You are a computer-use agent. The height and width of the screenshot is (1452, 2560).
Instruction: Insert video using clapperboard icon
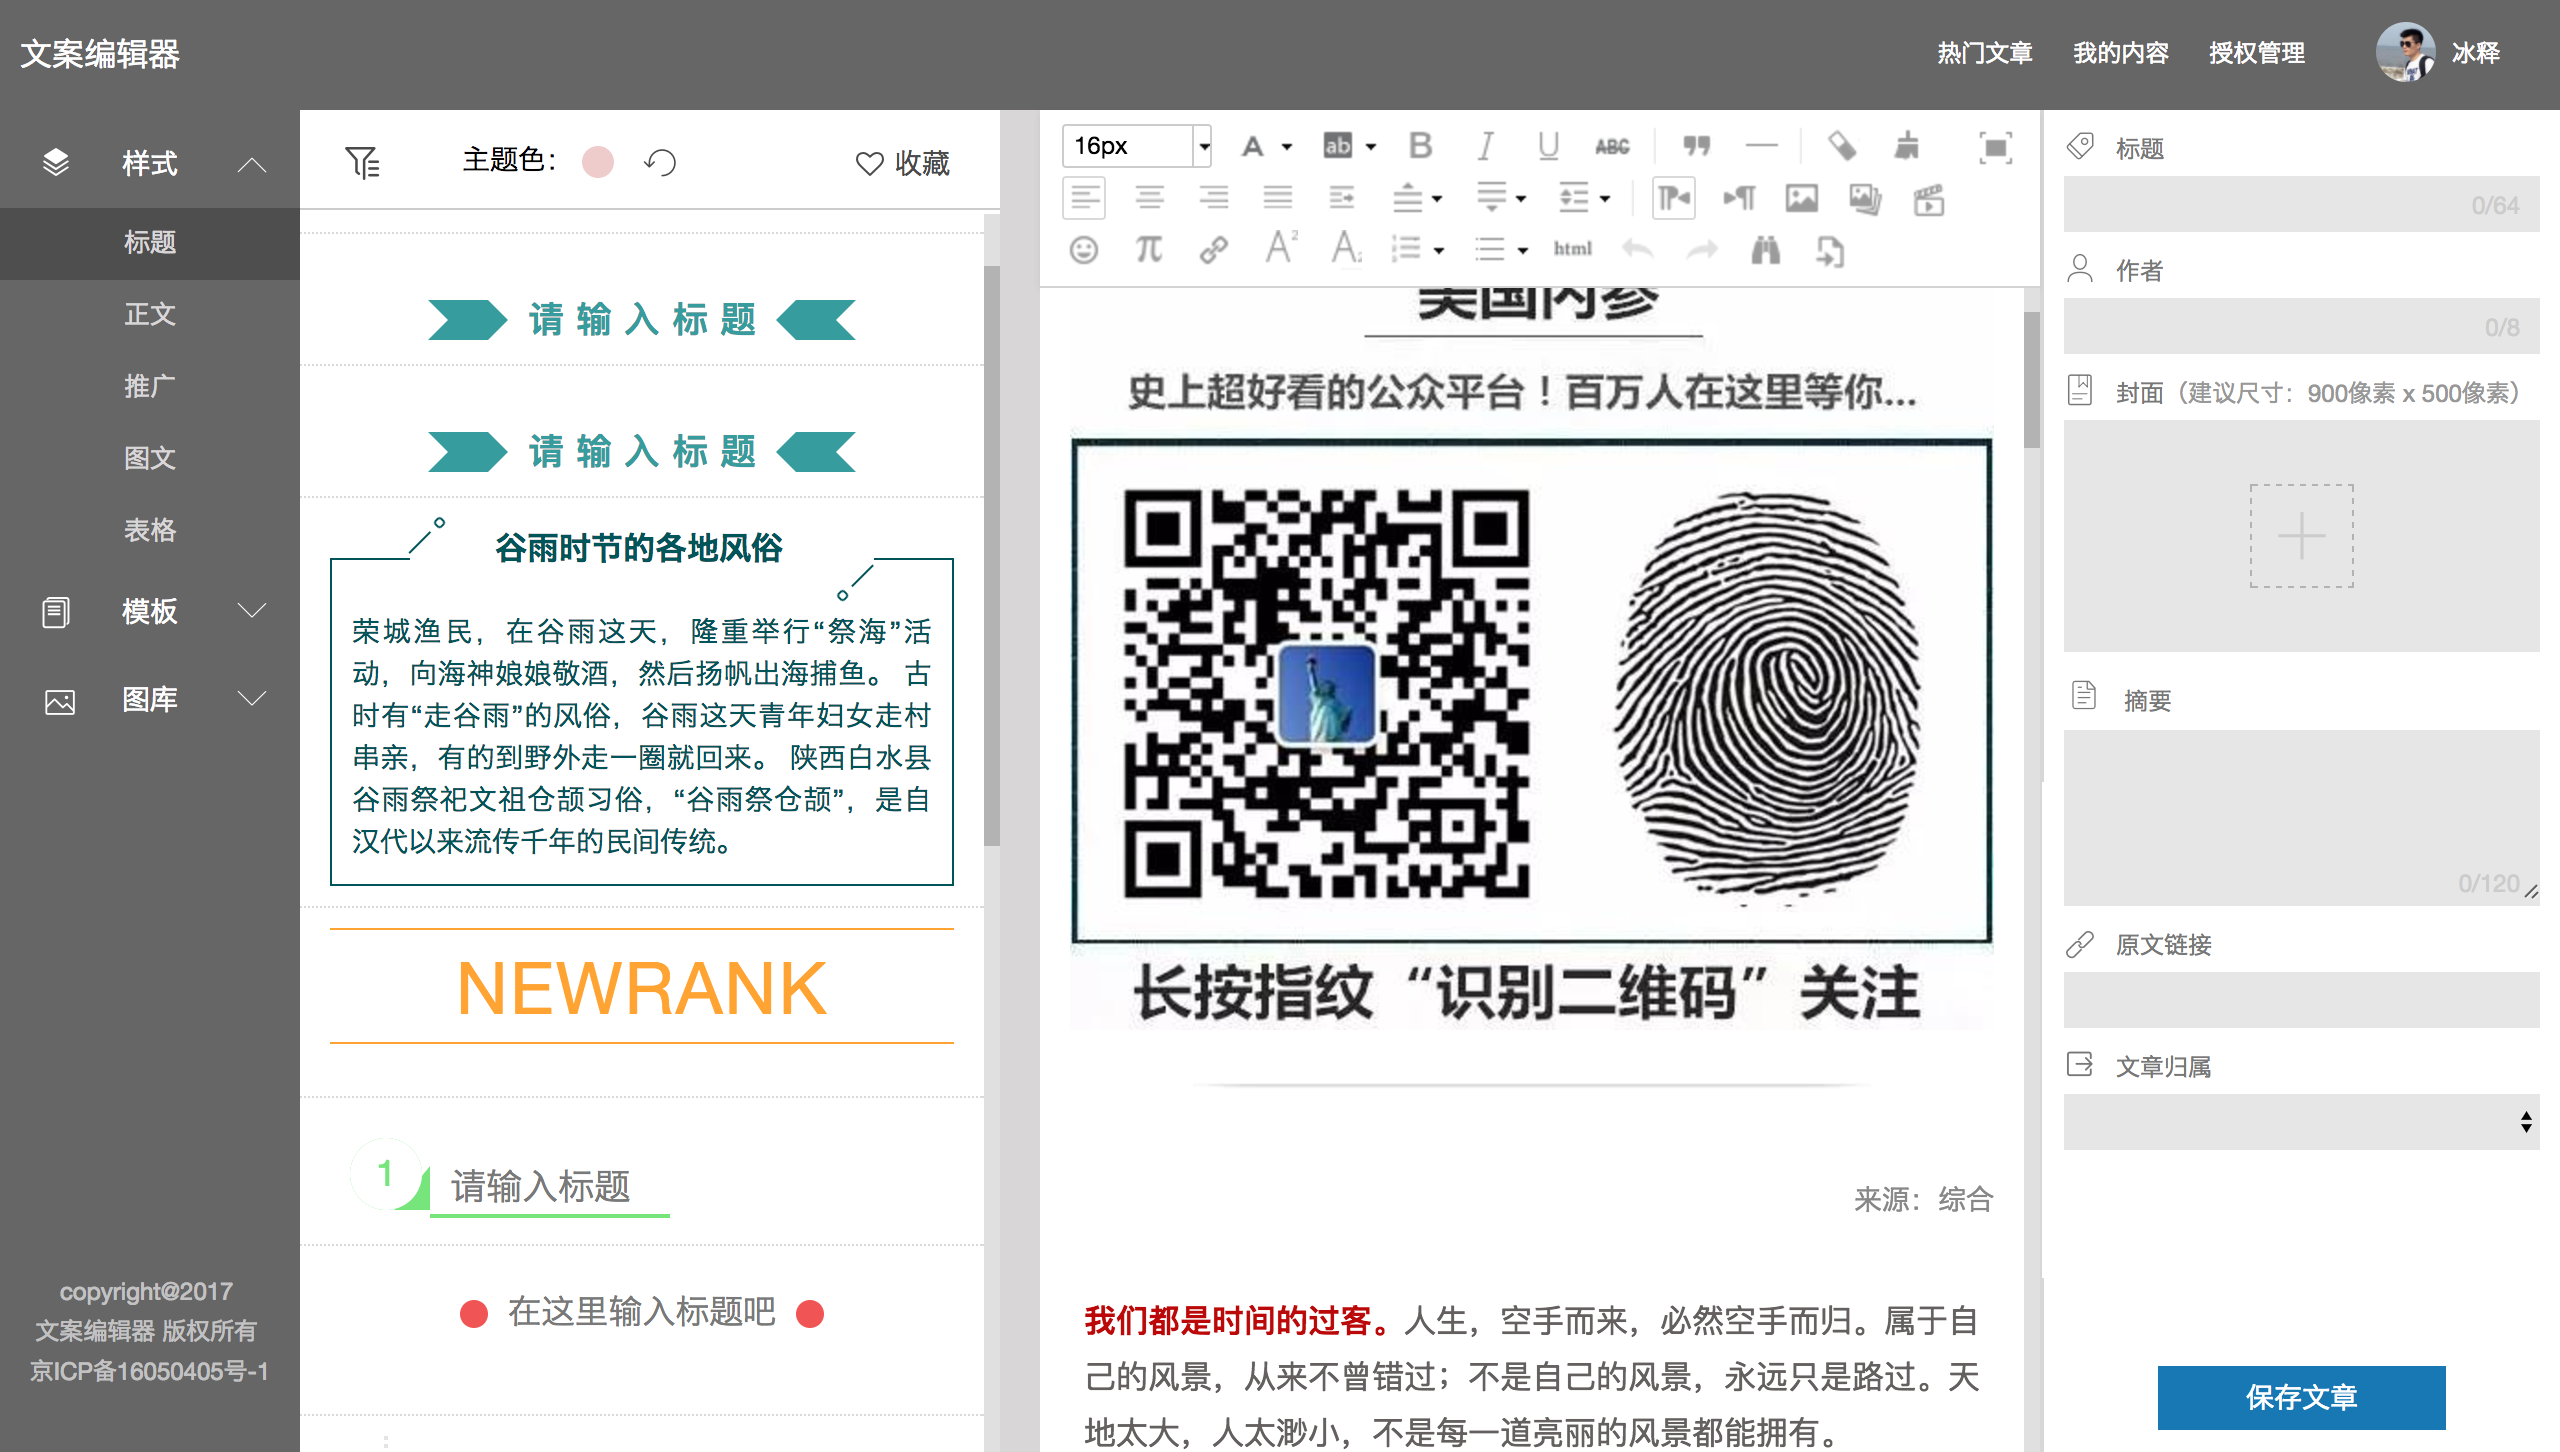(1929, 199)
